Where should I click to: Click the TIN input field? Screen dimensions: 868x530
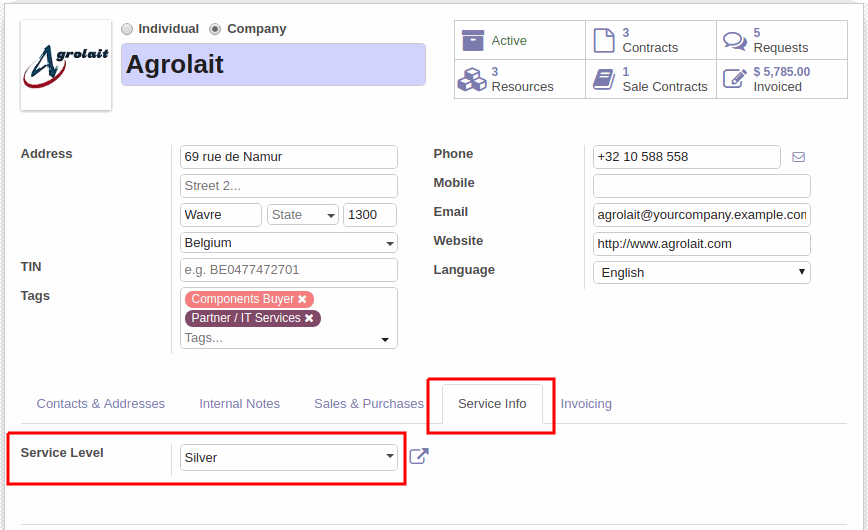(x=289, y=270)
